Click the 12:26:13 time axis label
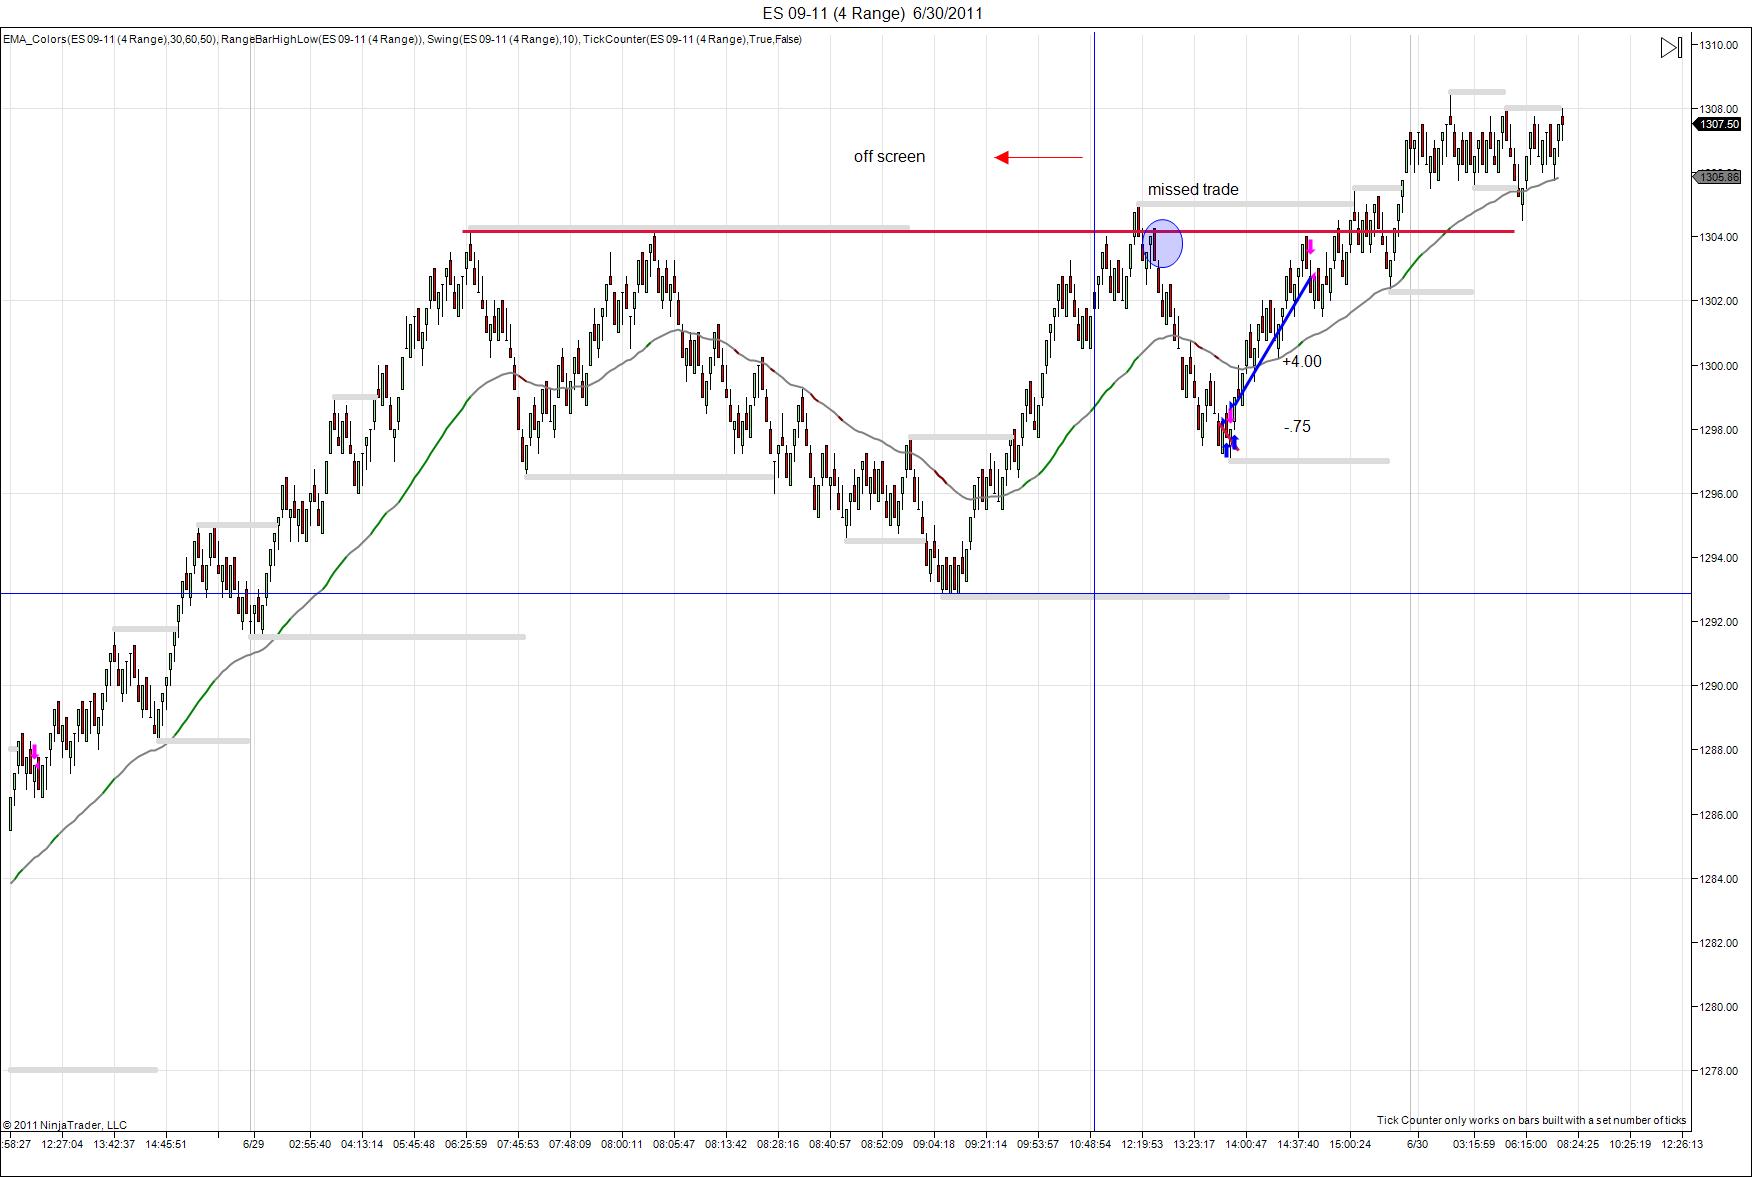Image resolution: width=1752 pixels, height=1177 pixels. pos(1682,1144)
